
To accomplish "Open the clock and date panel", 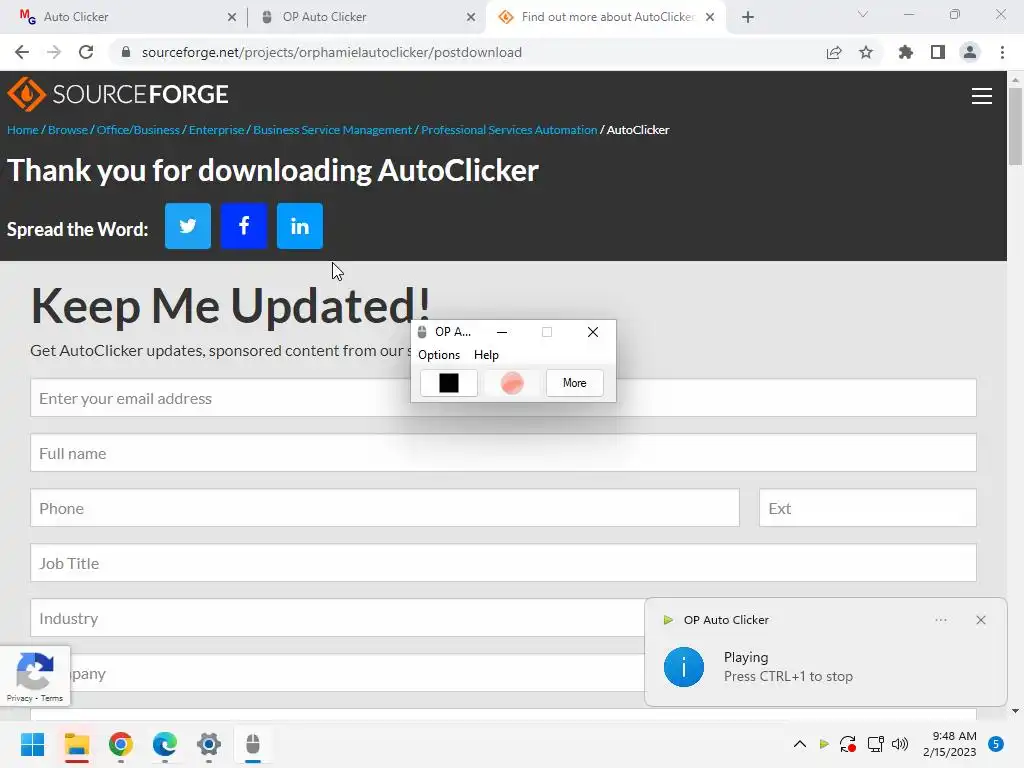I will pyautogui.click(x=950, y=744).
